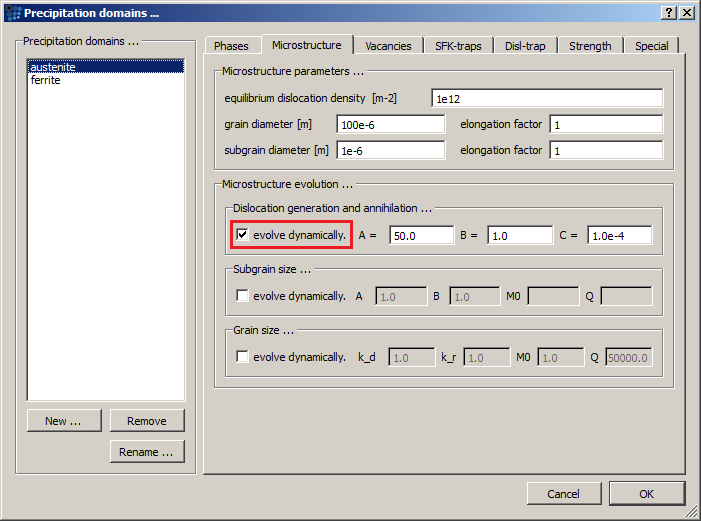Select ferrite in the domains list
The height and width of the screenshot is (521, 701).
[106, 80]
